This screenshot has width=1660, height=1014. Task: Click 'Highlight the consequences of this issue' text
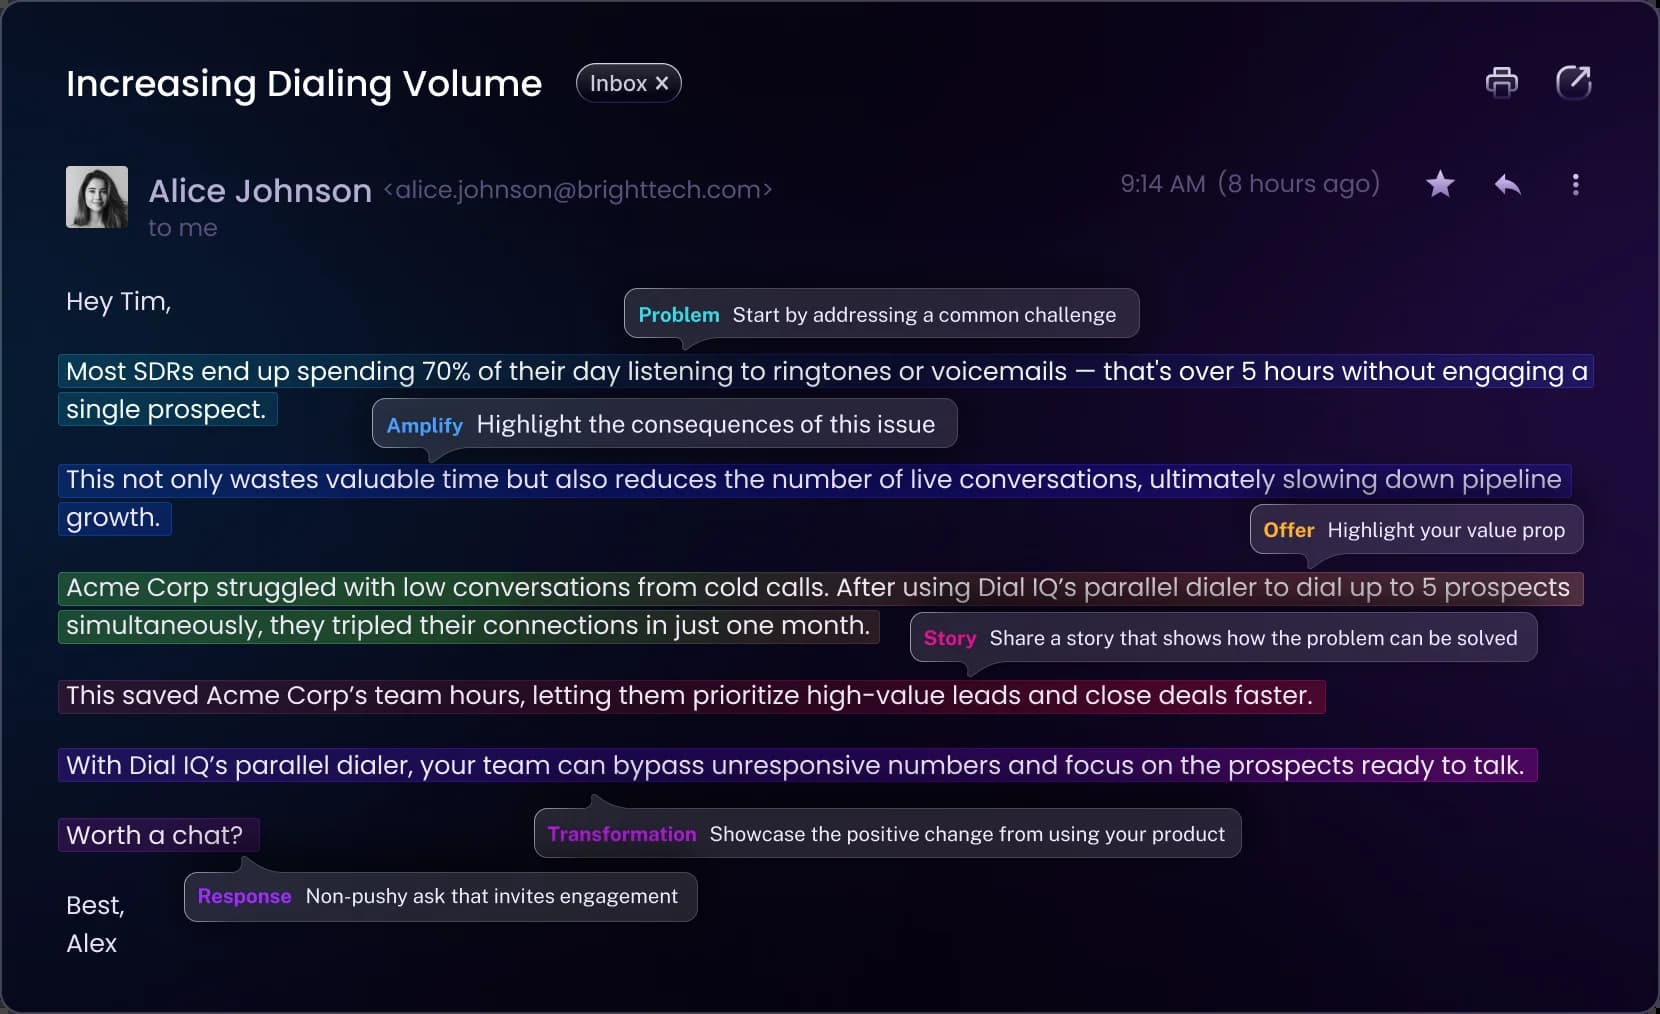706,425
